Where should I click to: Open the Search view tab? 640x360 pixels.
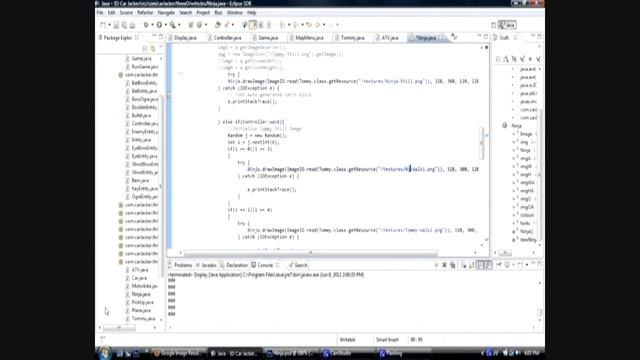pos(298,265)
